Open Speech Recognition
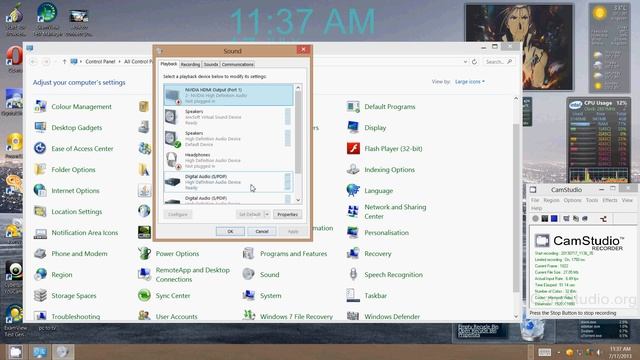The height and width of the screenshot is (360, 640). coord(384,275)
